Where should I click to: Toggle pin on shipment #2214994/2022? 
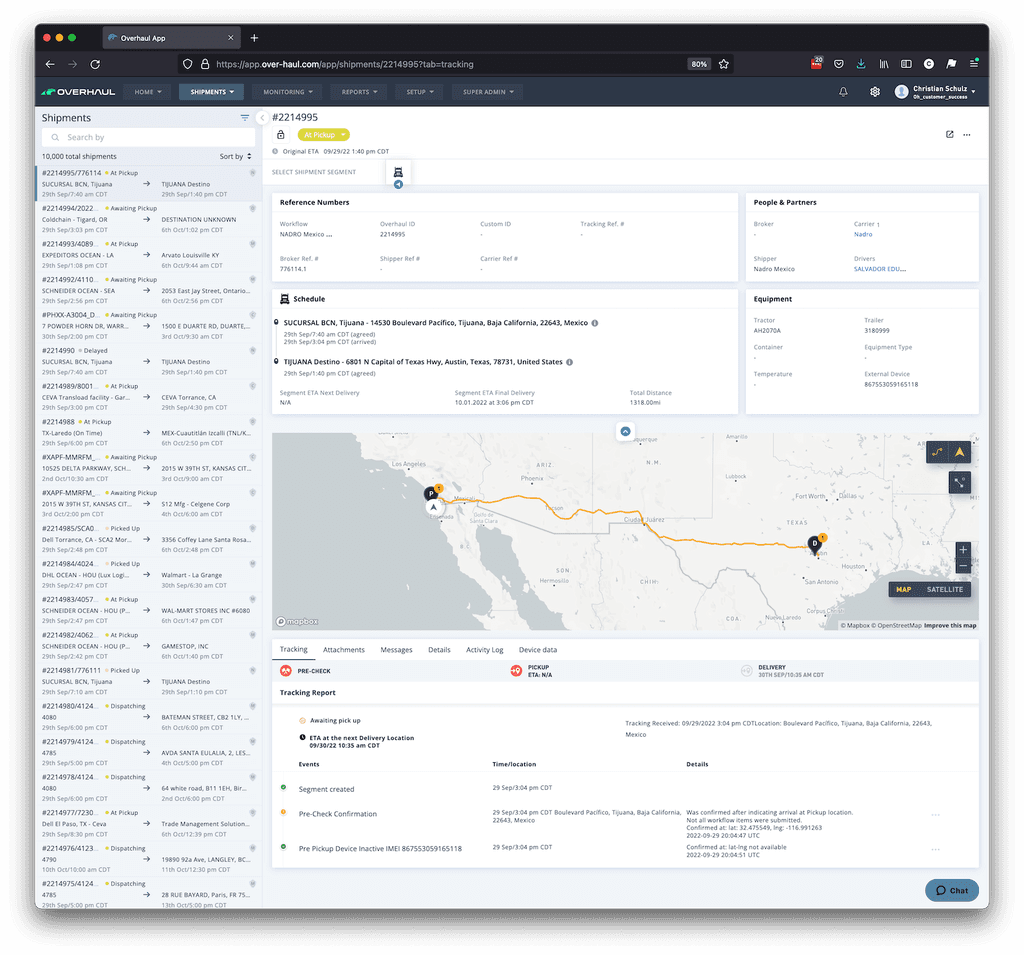(253, 208)
